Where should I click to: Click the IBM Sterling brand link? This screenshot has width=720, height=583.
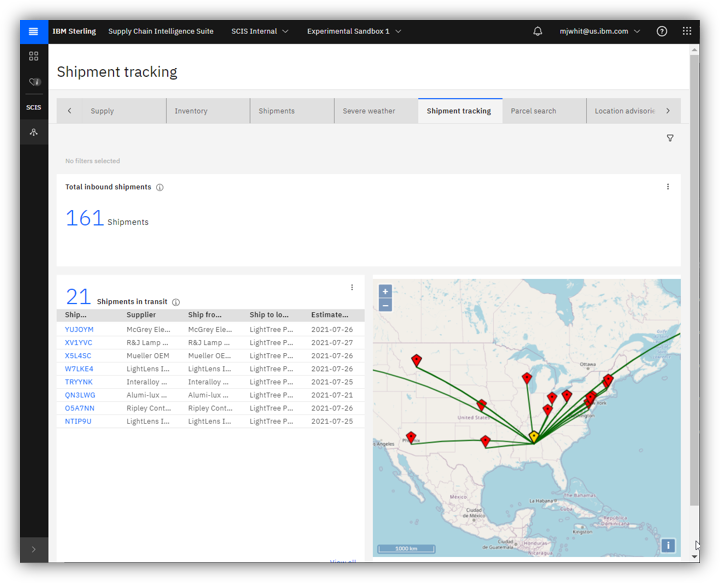pos(74,31)
